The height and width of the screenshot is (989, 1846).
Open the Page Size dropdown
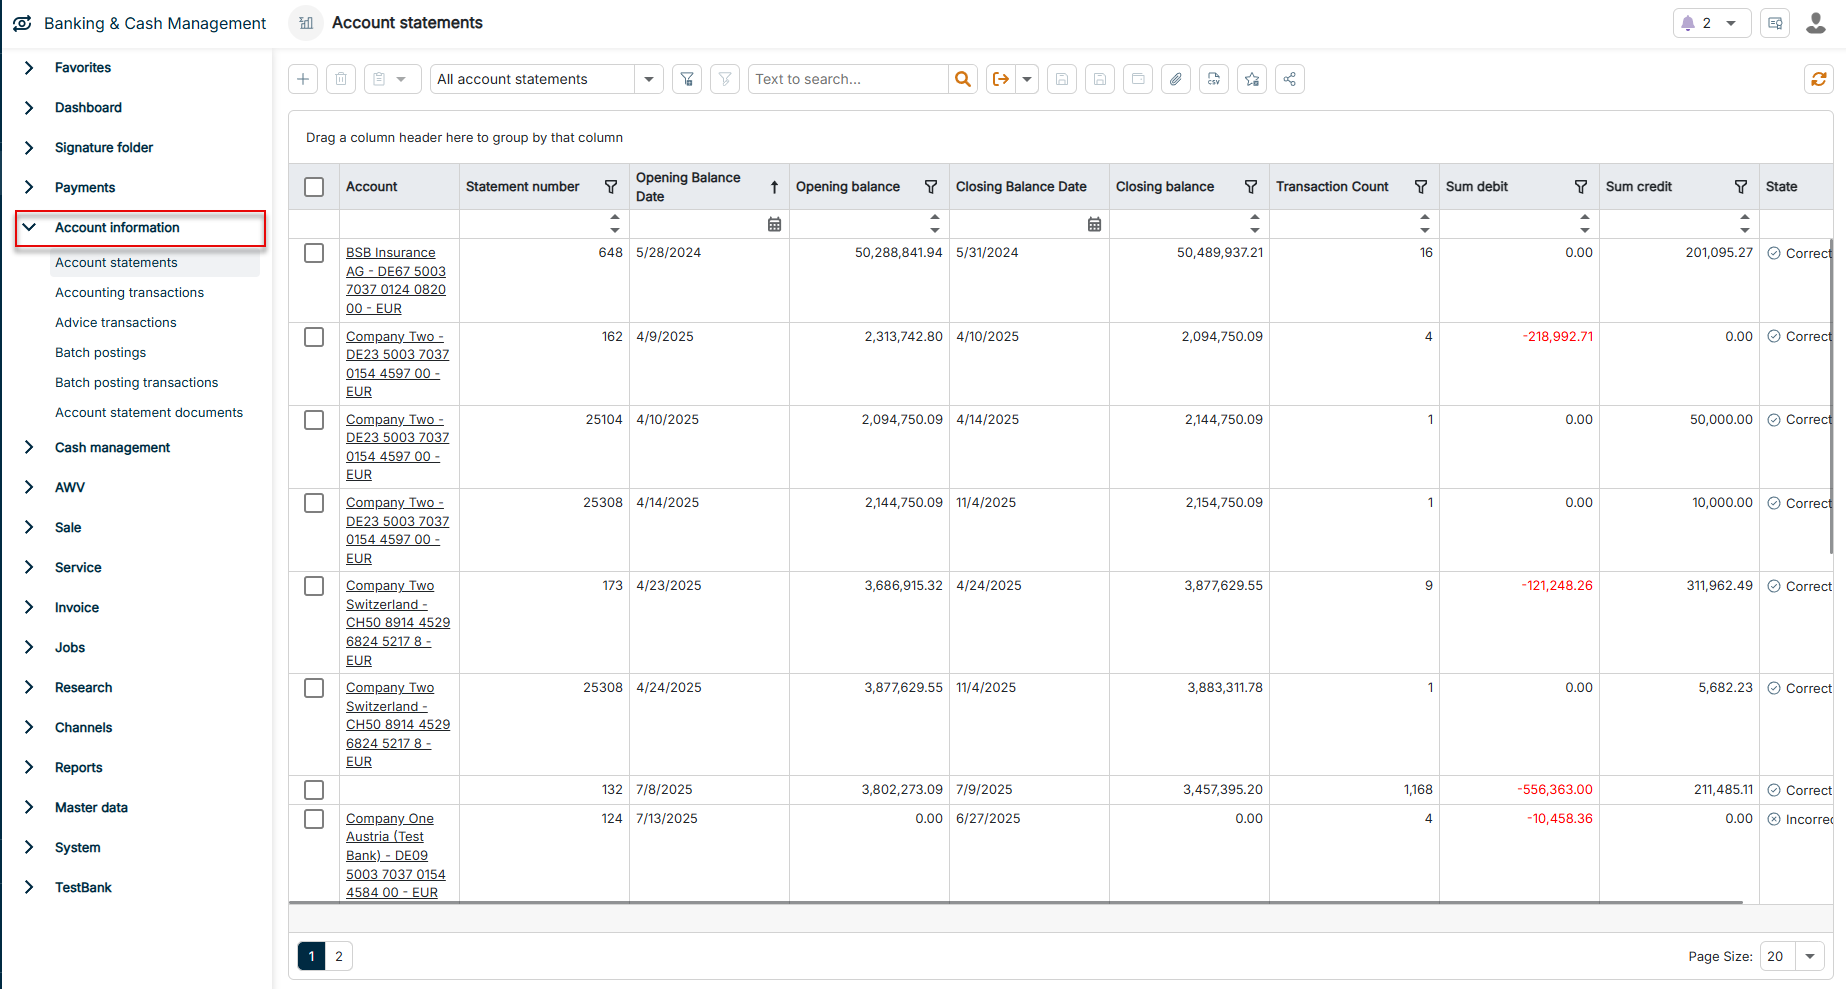pos(1809,956)
